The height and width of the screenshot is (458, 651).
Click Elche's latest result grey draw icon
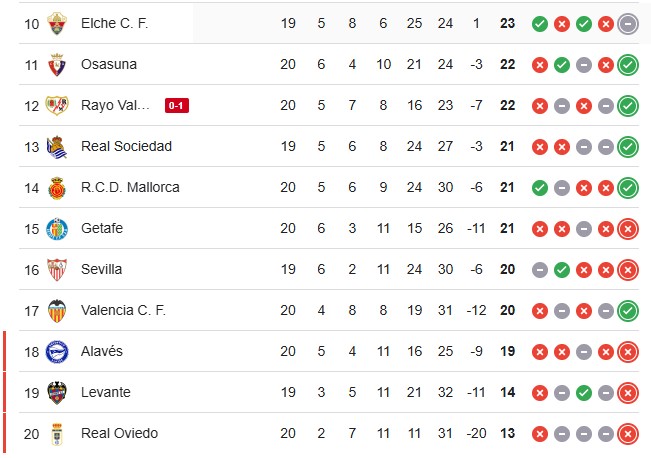[628, 23]
